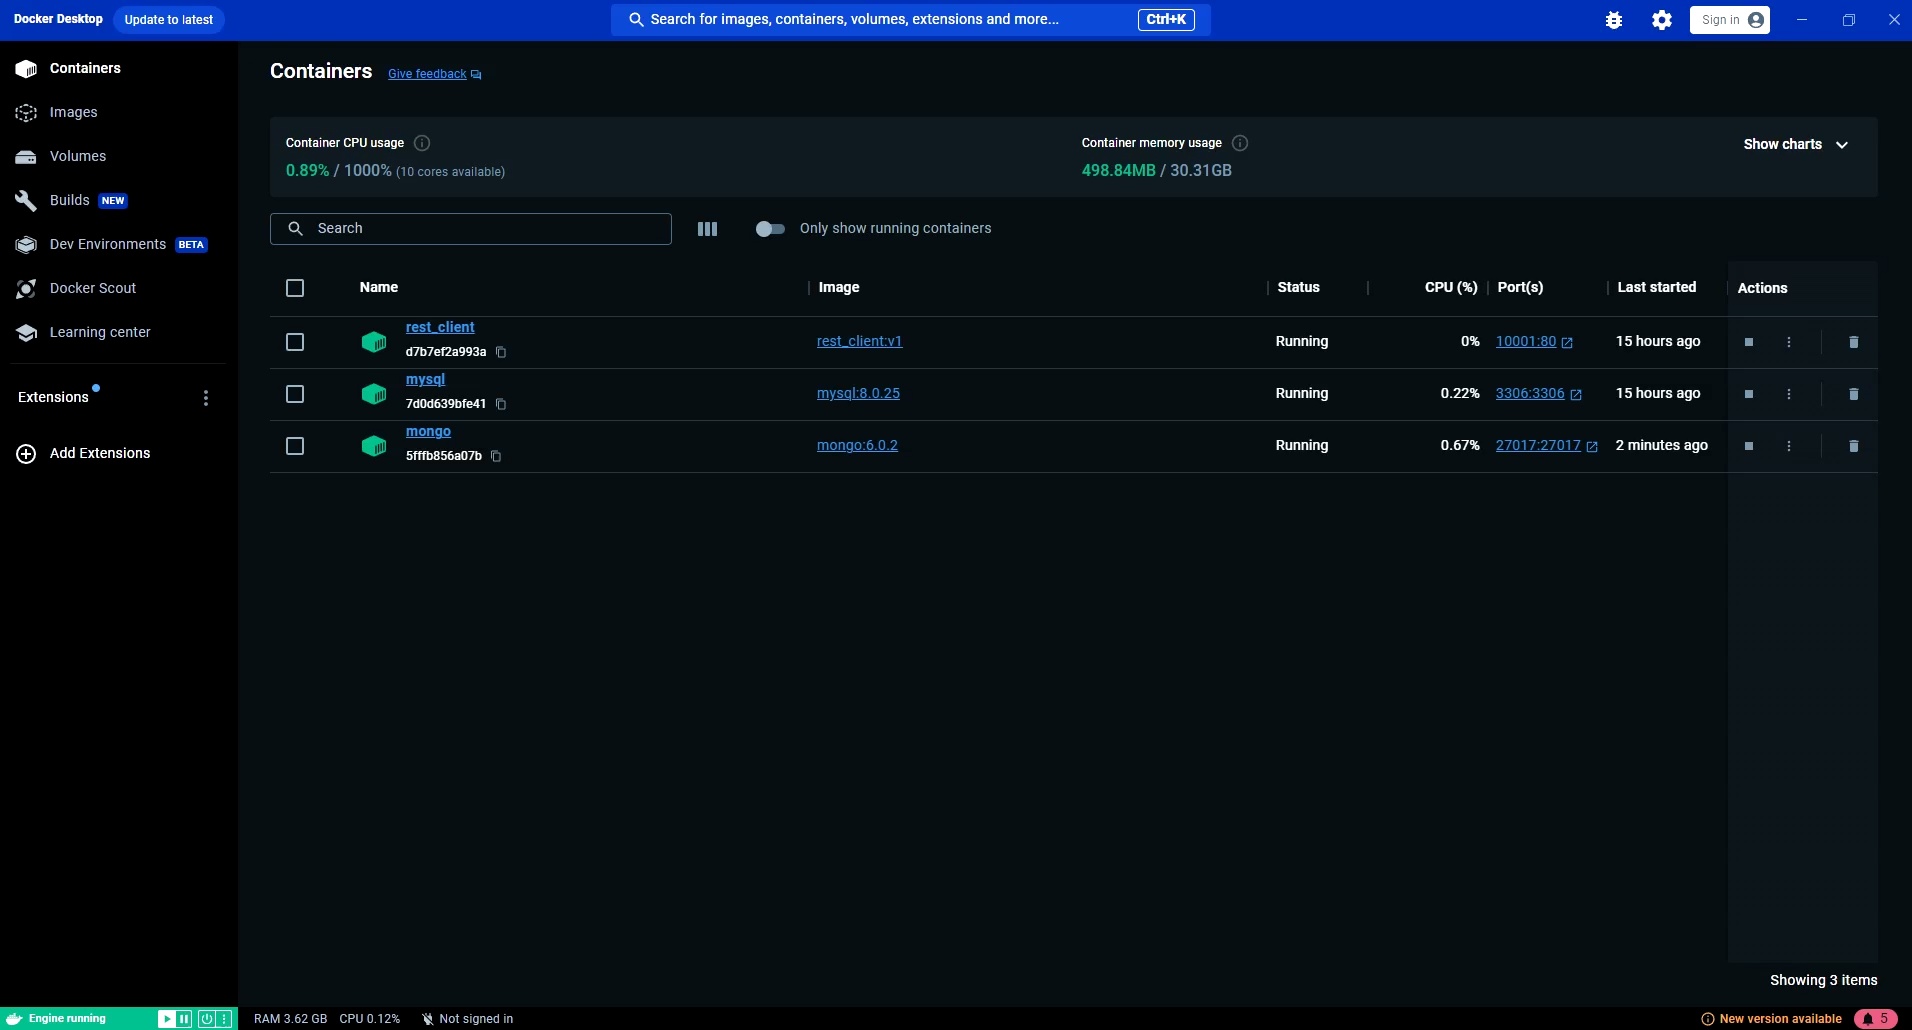1912x1030 pixels.
Task: Delete the rest_client container
Action: (x=1852, y=342)
